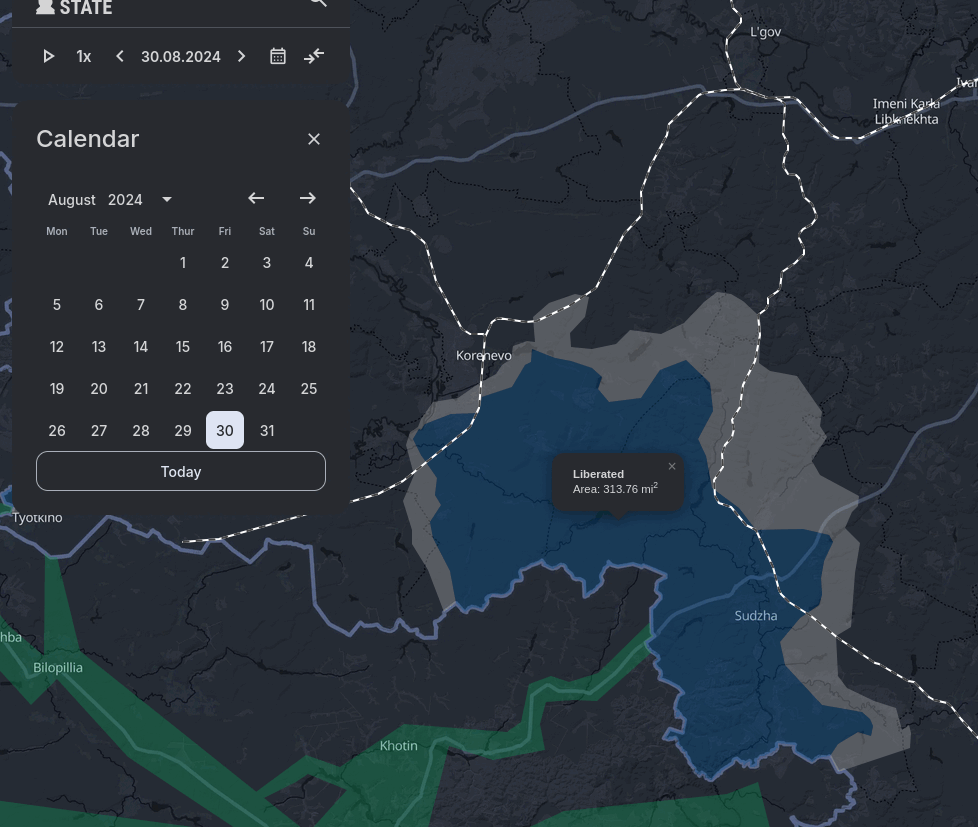
Task: Click the Khotin label on map
Action: point(399,745)
